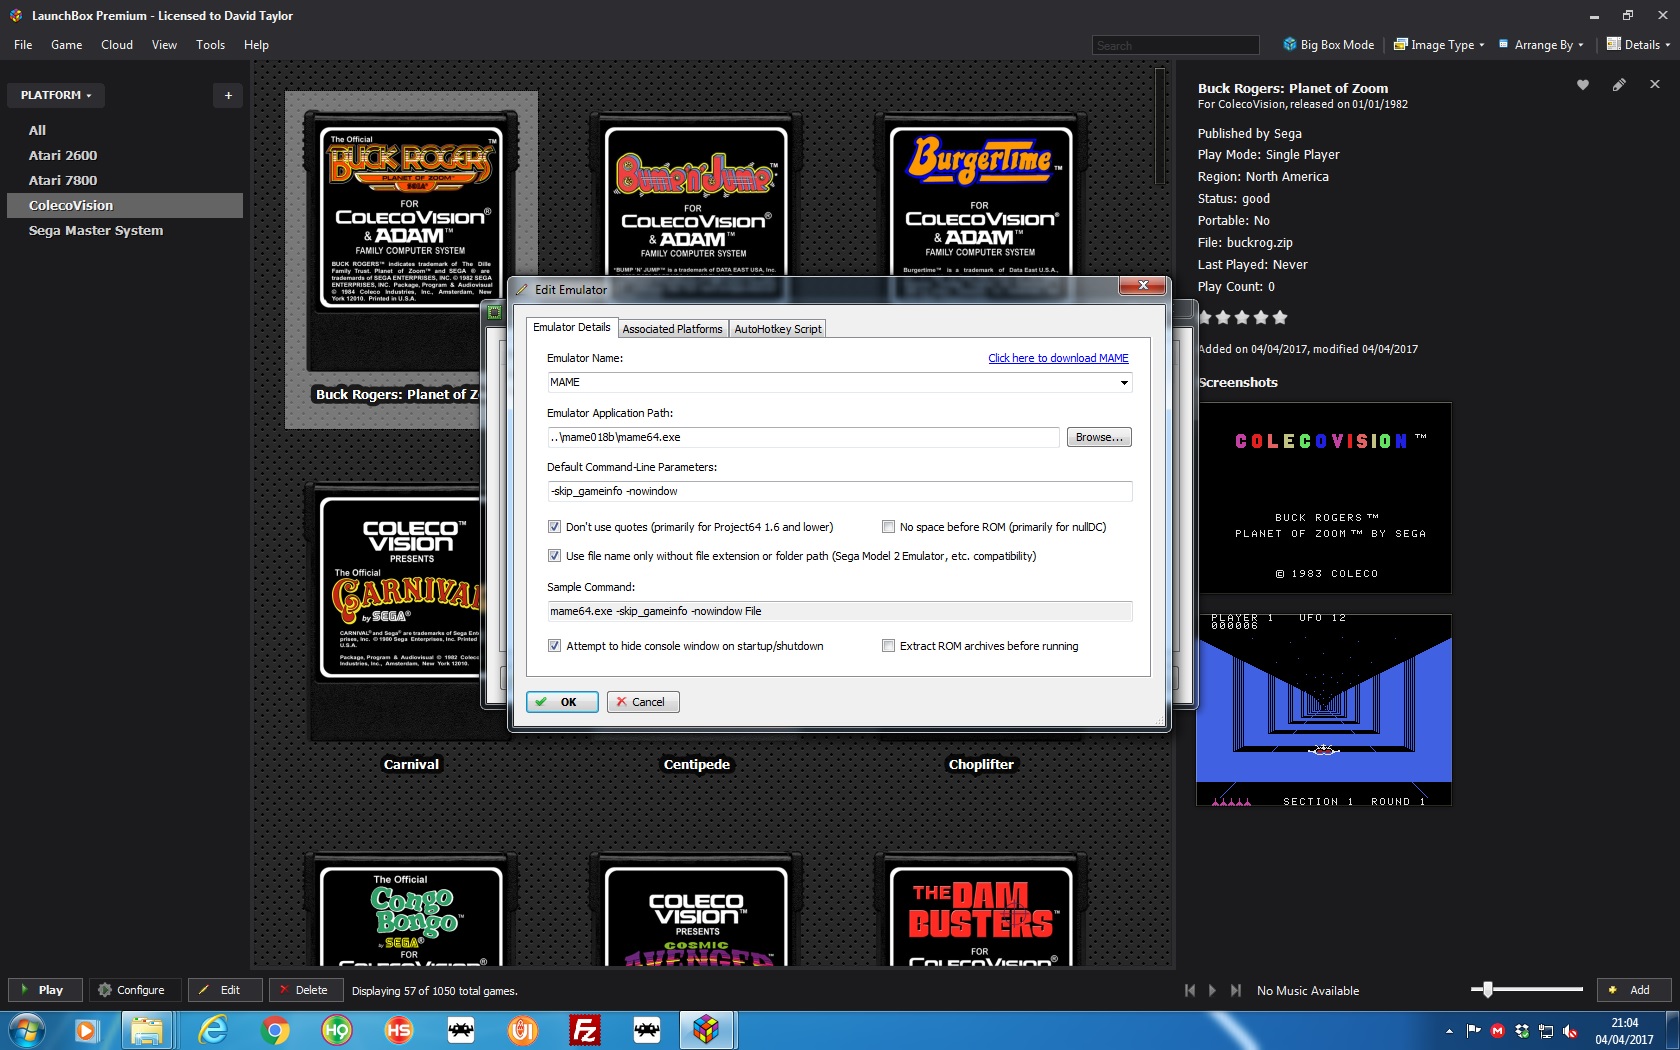Select the BurgerTime game box

pyautogui.click(x=981, y=195)
